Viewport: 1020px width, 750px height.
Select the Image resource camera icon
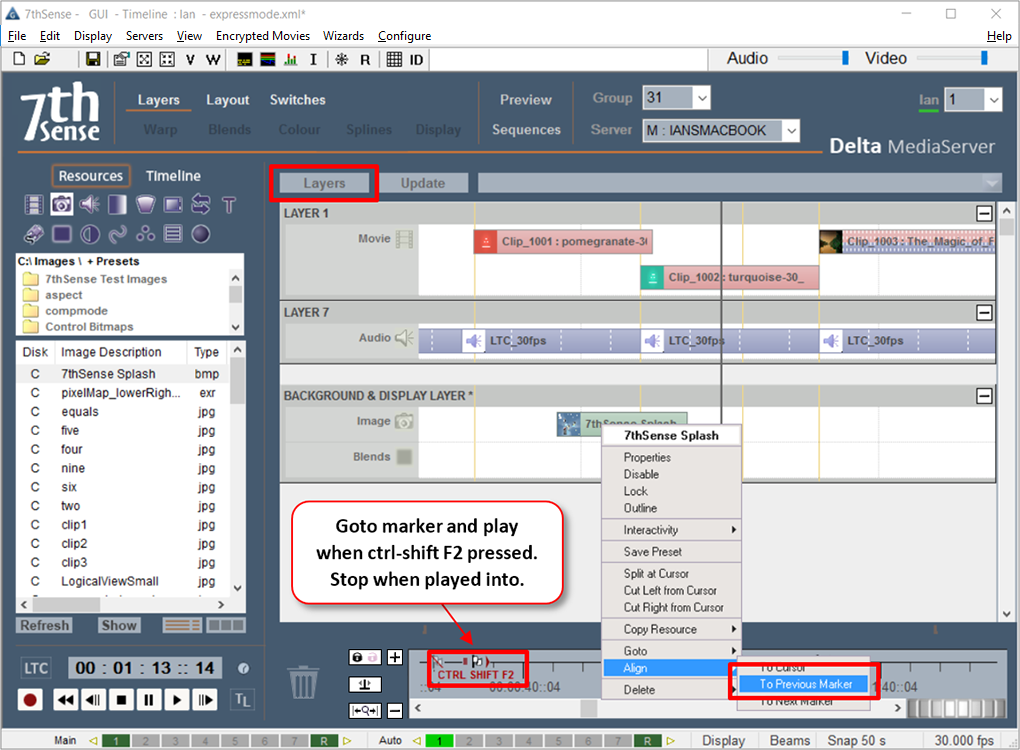[x=62, y=205]
